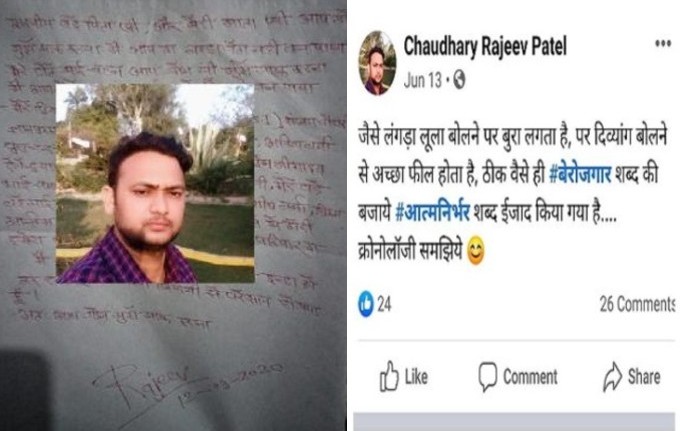Show who reacted via the 24 count
Viewport: 680px width, 431px height.
384,304
